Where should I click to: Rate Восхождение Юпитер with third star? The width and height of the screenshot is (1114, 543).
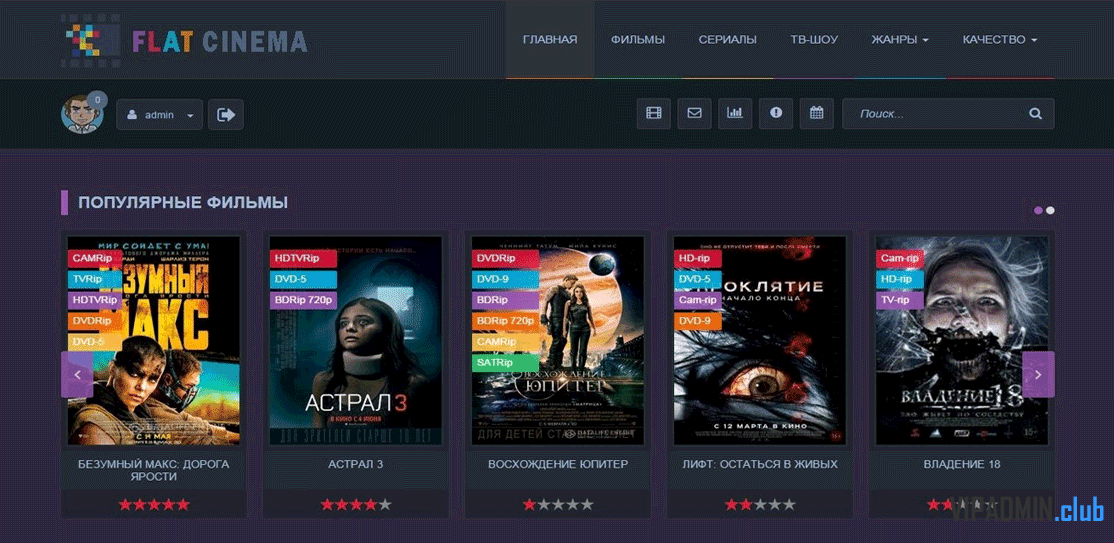click(558, 505)
